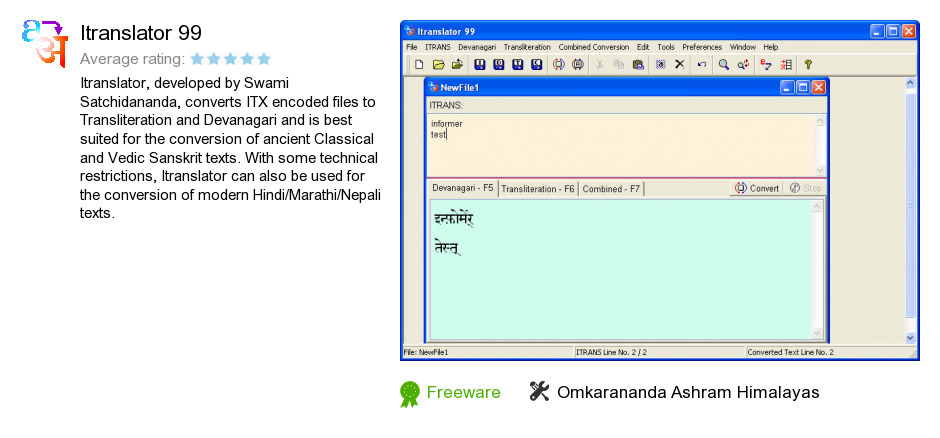Image resolution: width=940 pixels, height=438 pixels.
Task: Click 'Converted Text Line No. 2' status text
Action: pyautogui.click(x=790, y=352)
